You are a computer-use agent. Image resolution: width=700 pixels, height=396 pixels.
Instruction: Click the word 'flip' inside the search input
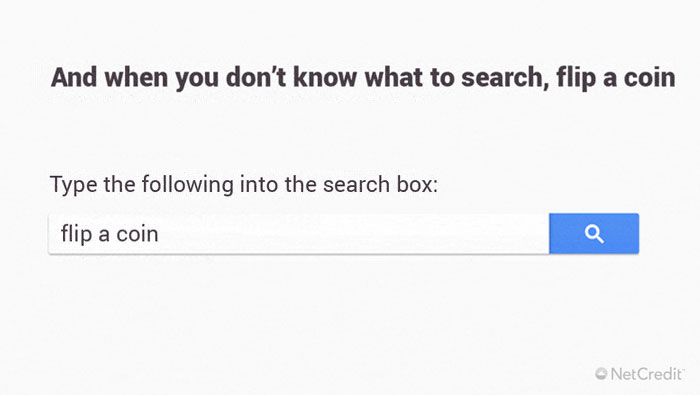click(x=76, y=234)
